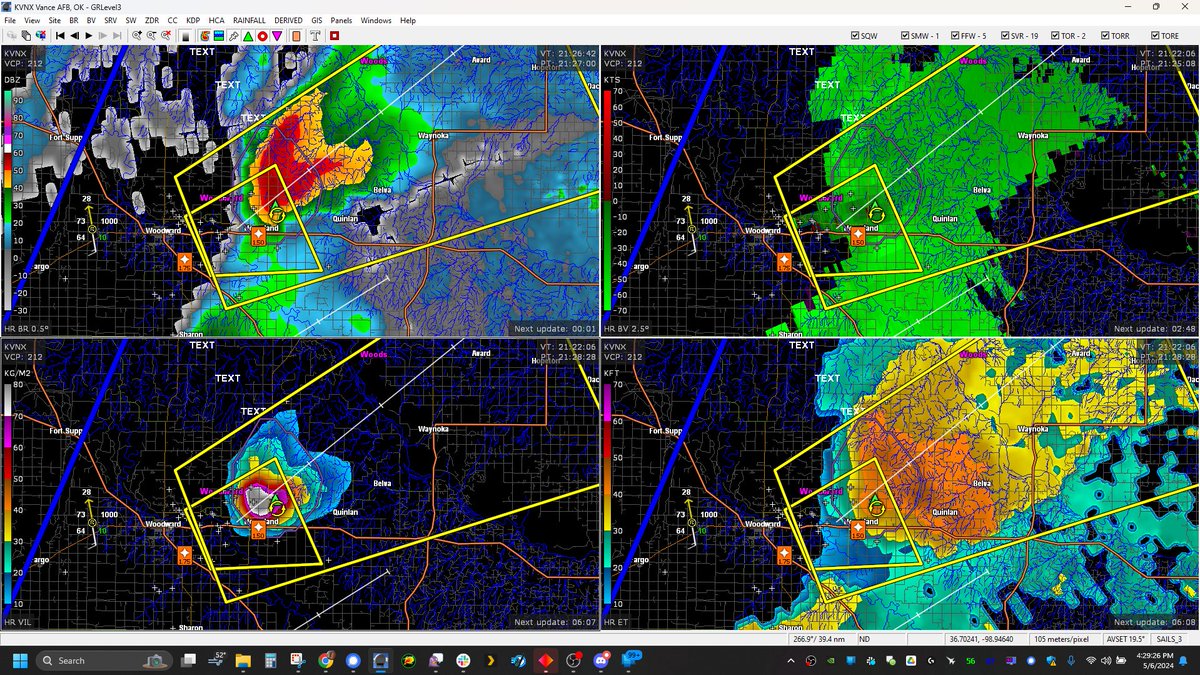The height and width of the screenshot is (675, 1200).
Task: Click the taskbar Search box
Action: (x=103, y=661)
